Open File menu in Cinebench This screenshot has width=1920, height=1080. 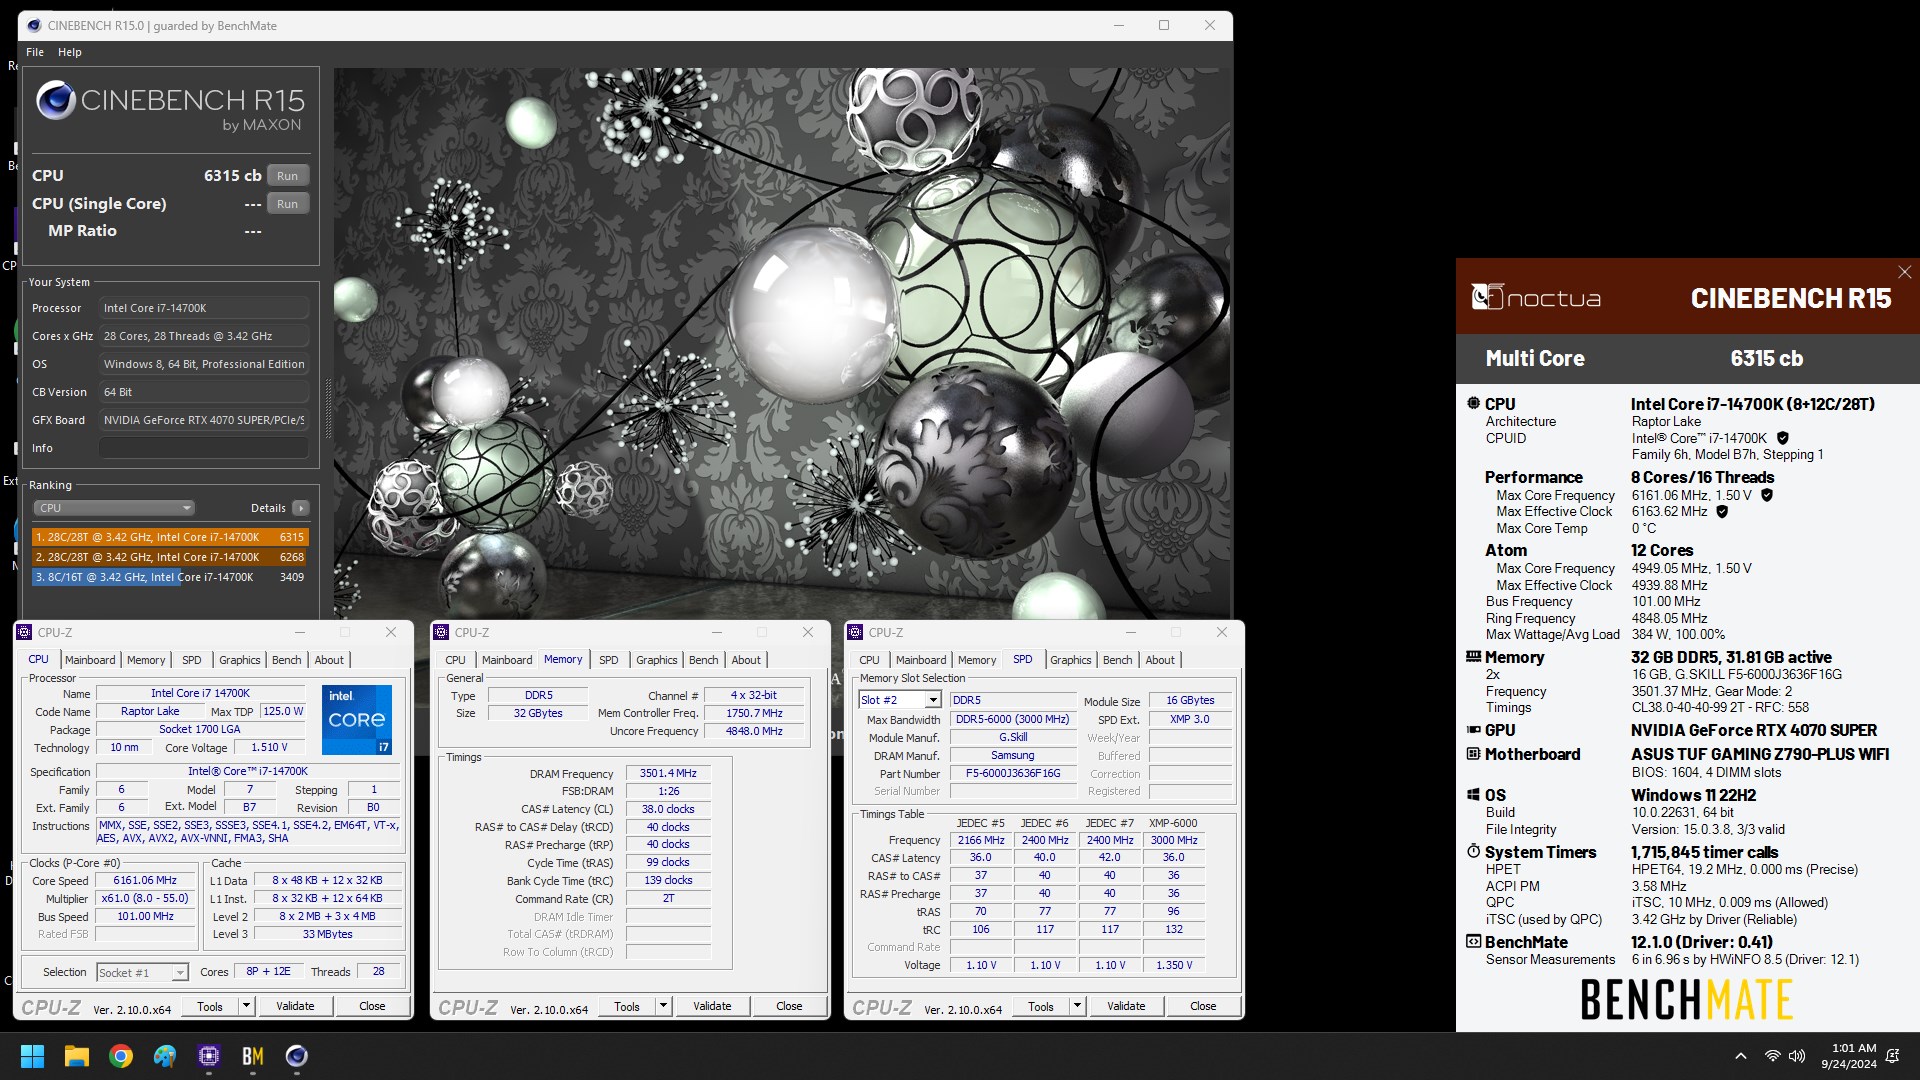35,52
